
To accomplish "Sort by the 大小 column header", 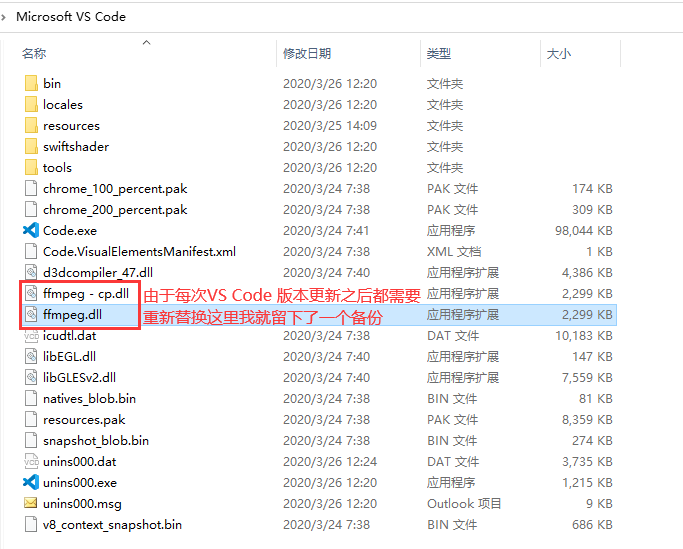I will 559,54.
